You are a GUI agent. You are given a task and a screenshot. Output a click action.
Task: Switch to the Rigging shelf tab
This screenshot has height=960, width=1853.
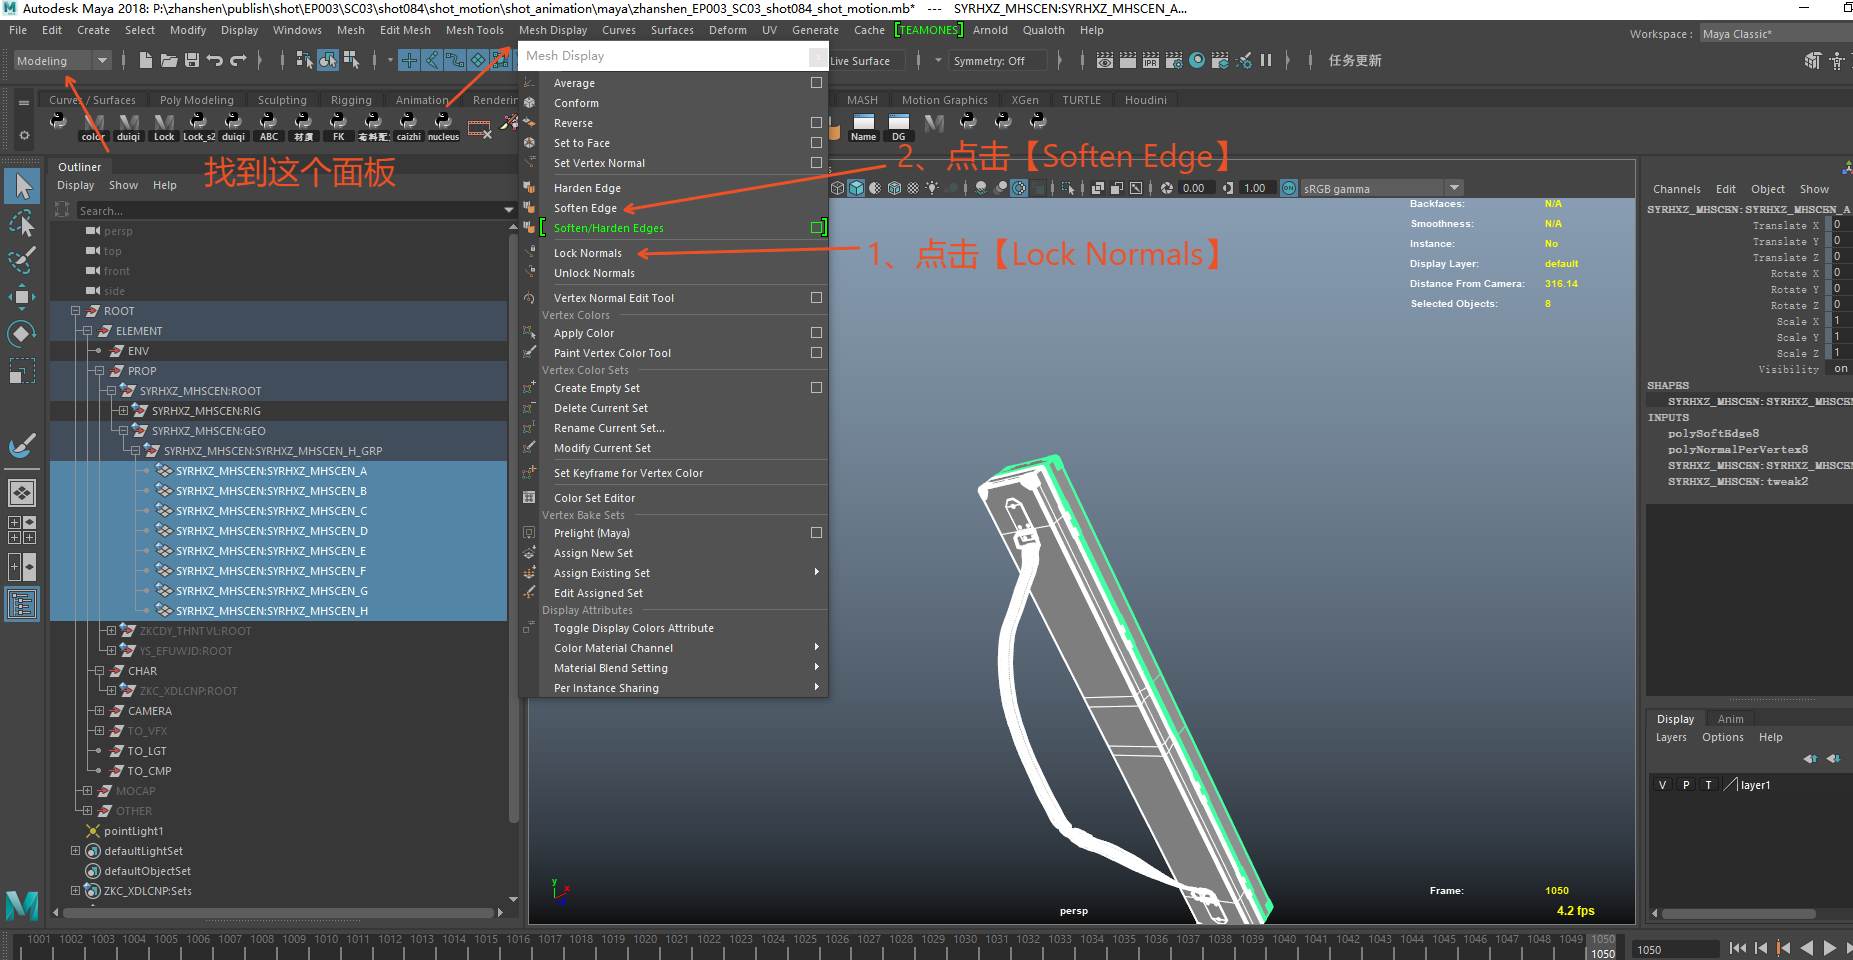(x=351, y=100)
